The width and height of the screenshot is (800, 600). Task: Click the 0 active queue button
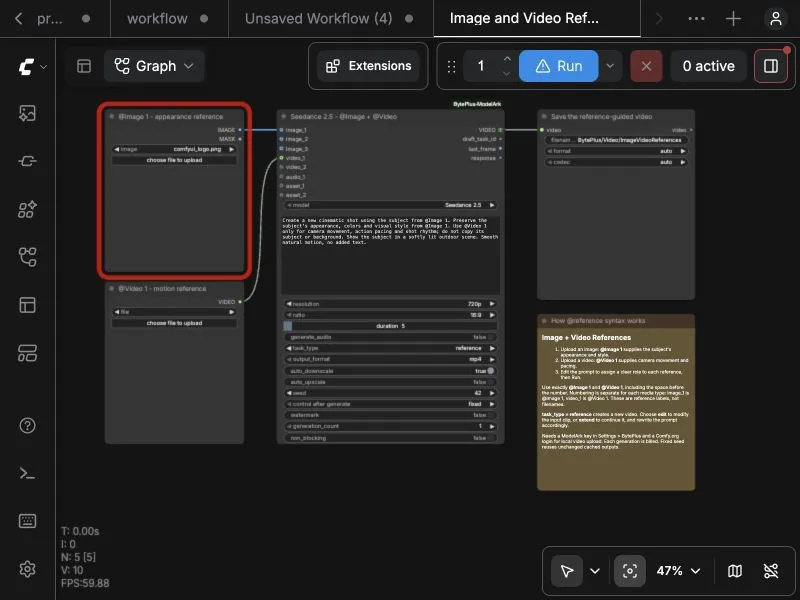coord(709,66)
